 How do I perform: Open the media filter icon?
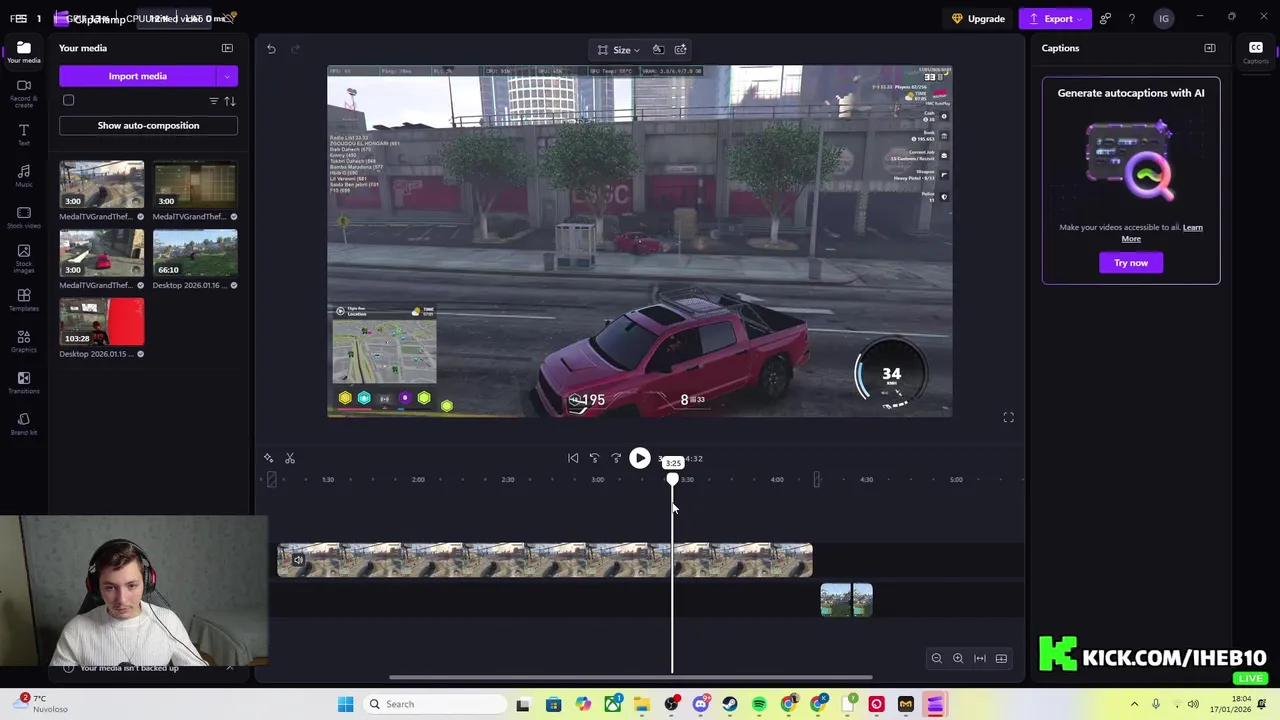tap(213, 101)
